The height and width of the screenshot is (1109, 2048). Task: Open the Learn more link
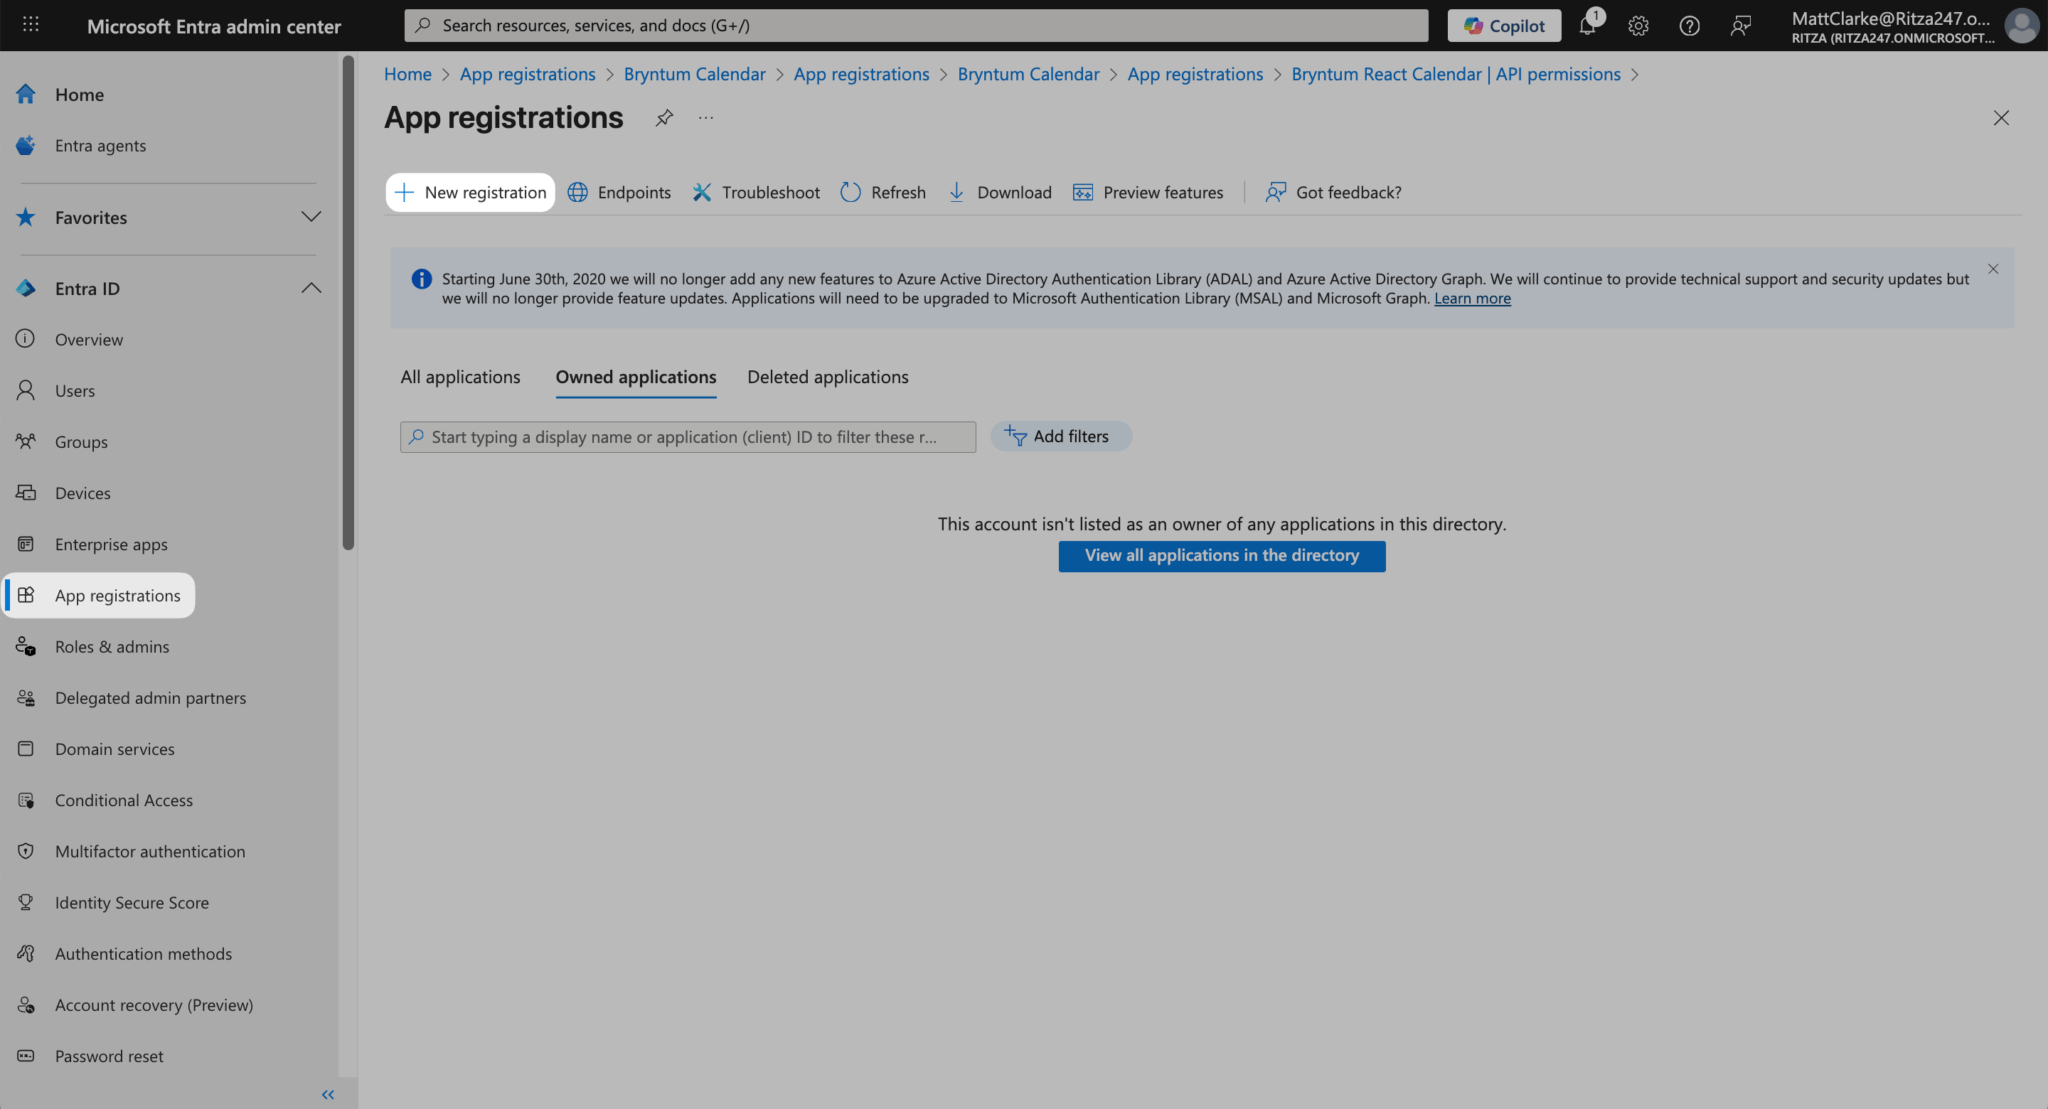coord(1472,299)
